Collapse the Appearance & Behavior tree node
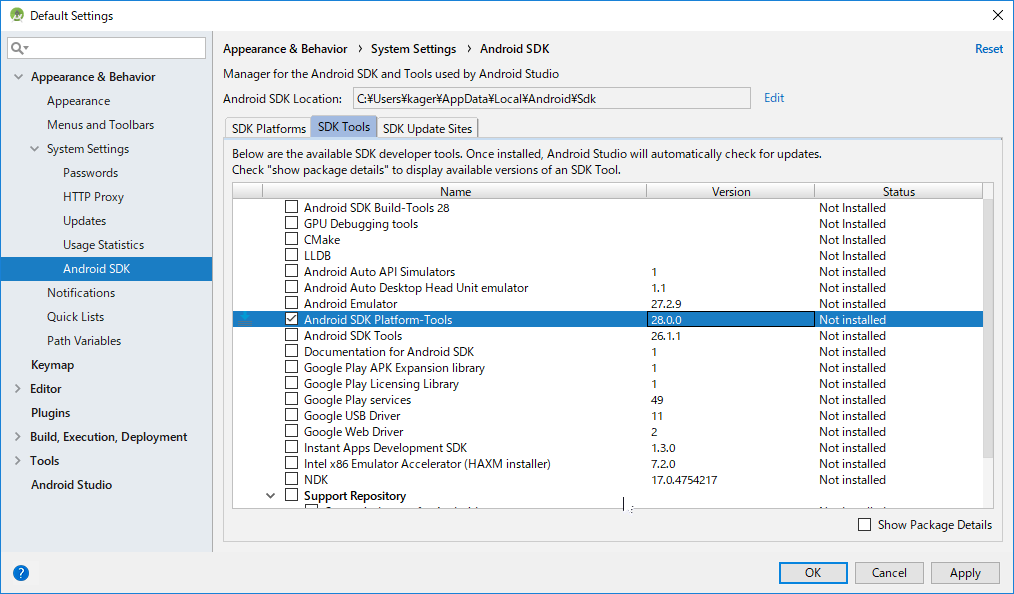The height and width of the screenshot is (594, 1014). 18,77
